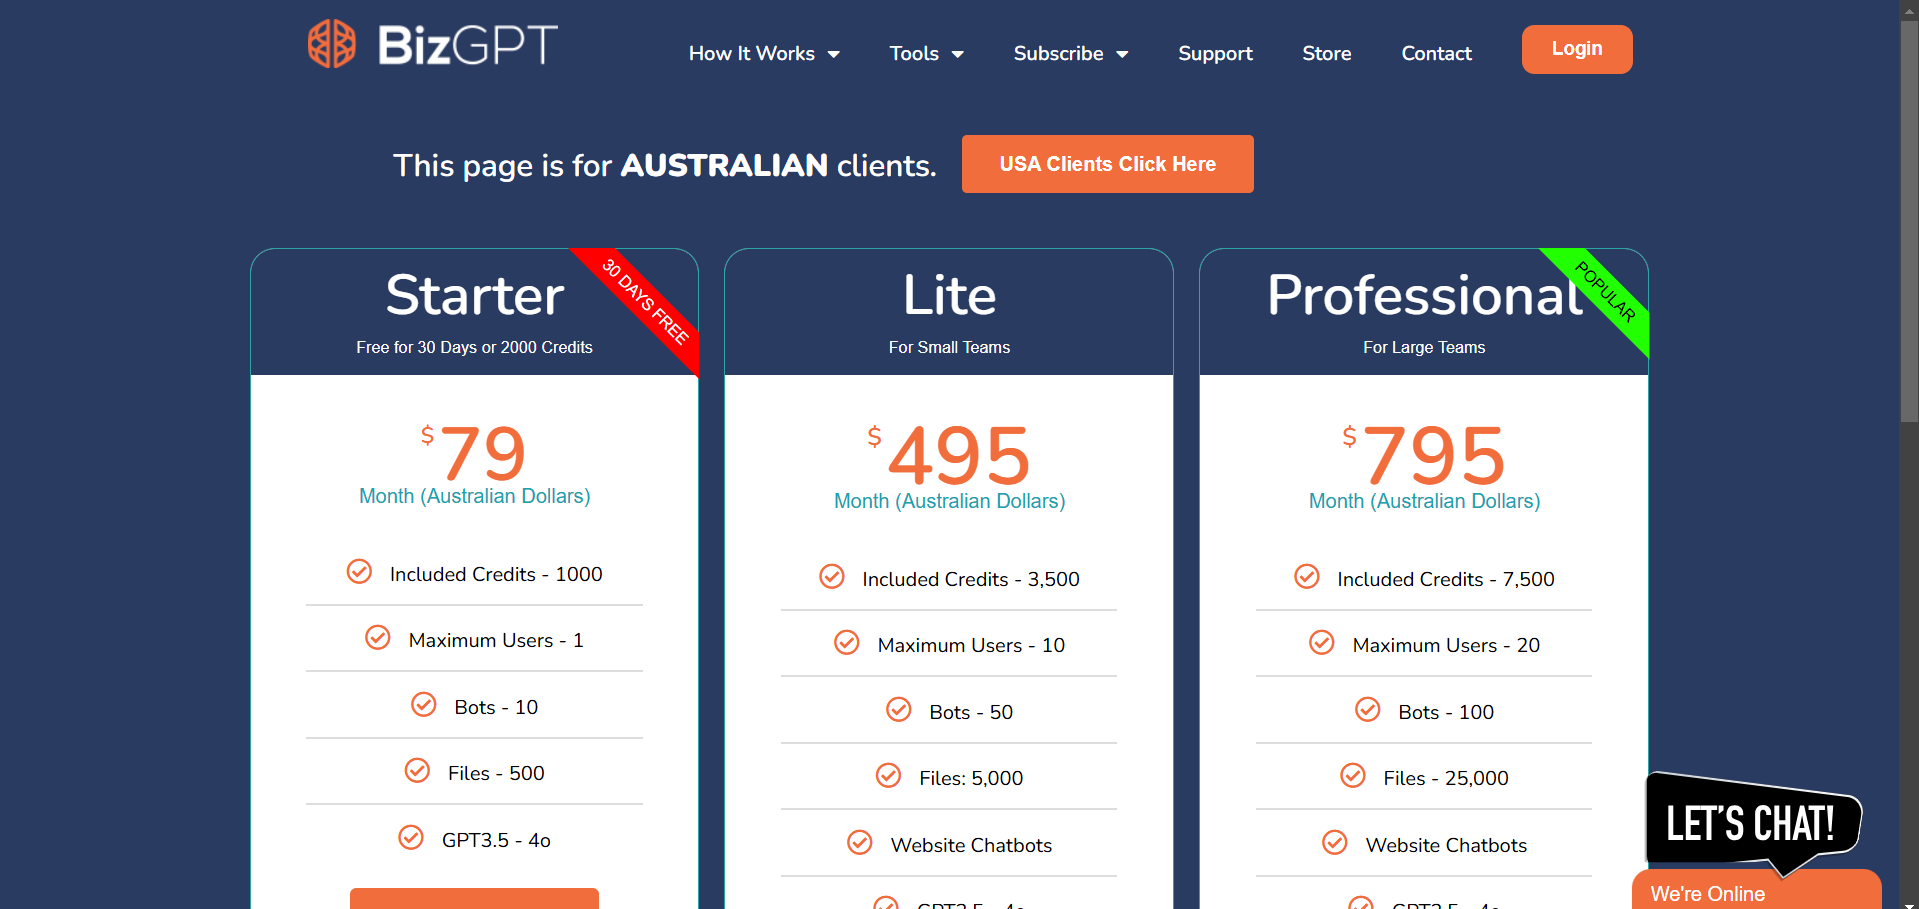
Task: Expand the How It Works dropdown arrow
Action: (834, 54)
